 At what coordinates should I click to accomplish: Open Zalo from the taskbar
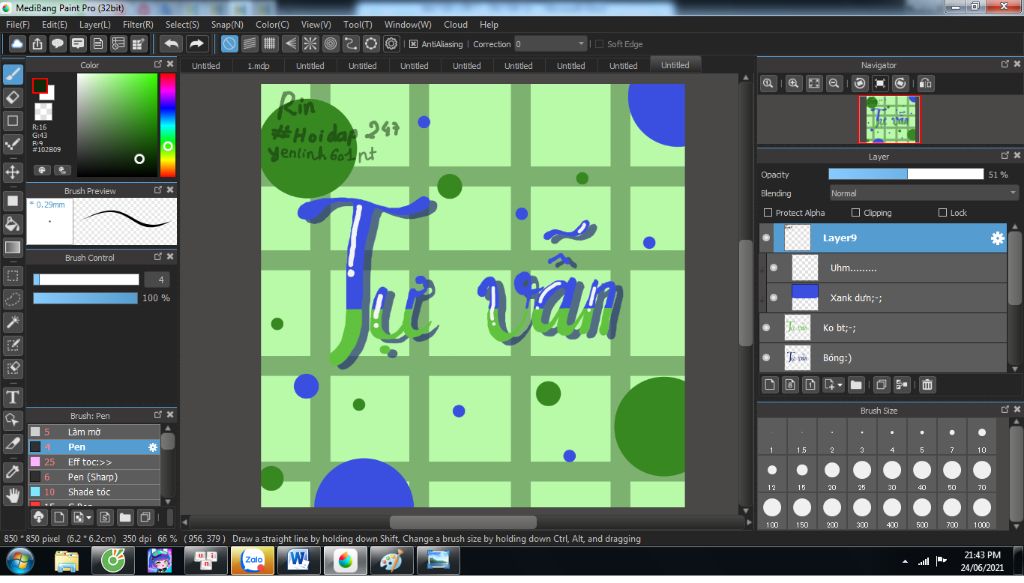253,561
